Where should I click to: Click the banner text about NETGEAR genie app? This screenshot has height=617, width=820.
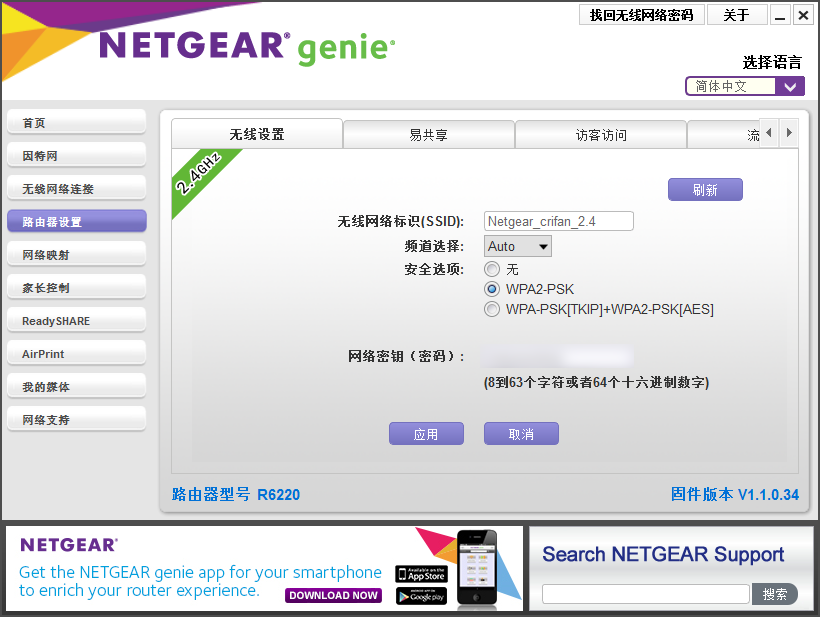click(x=200, y=581)
